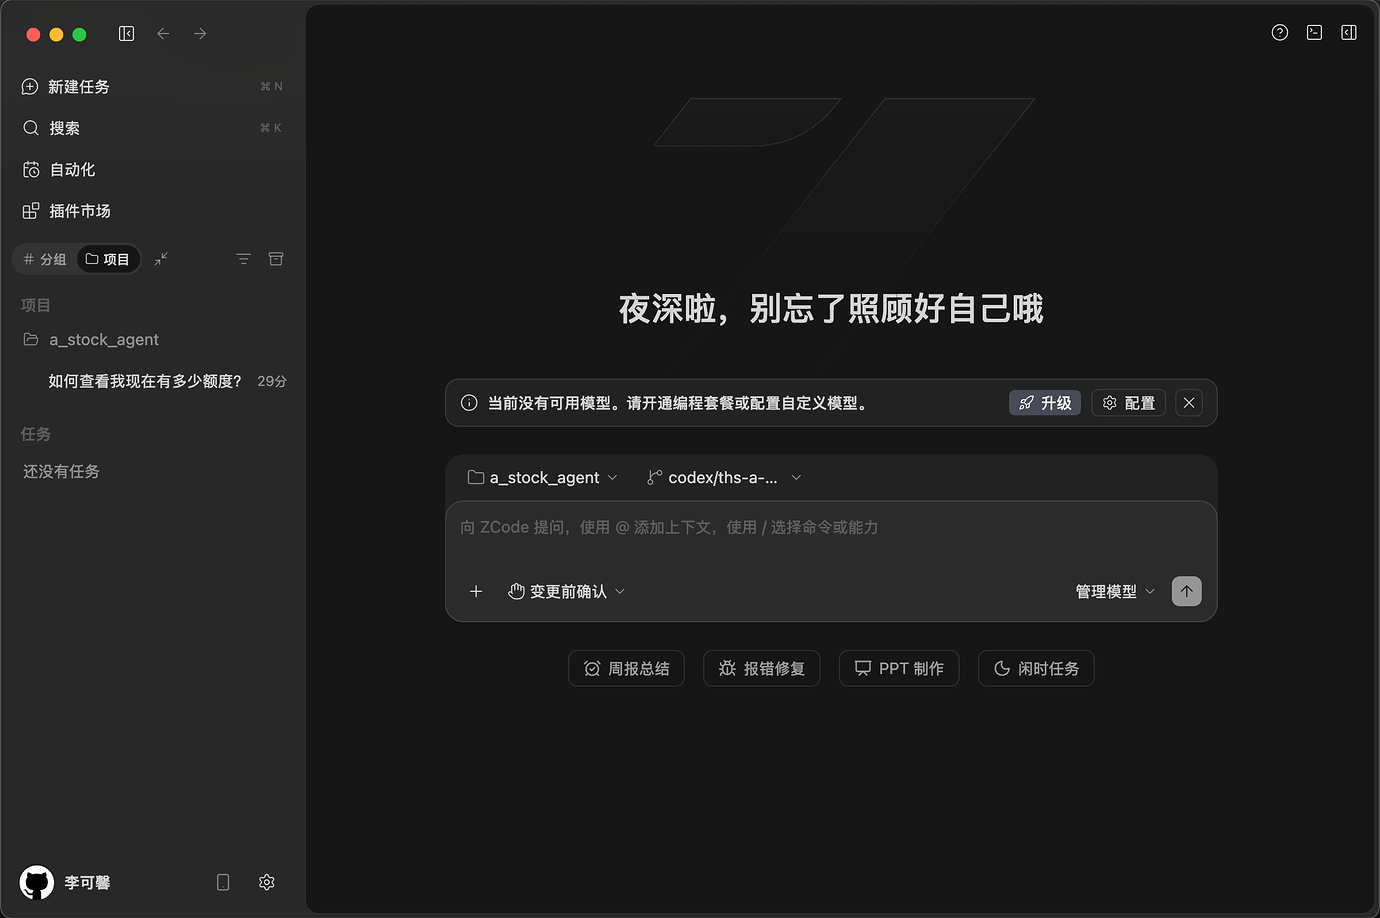Open settings gear in sidebar footer
The width and height of the screenshot is (1380, 918).
click(x=267, y=882)
